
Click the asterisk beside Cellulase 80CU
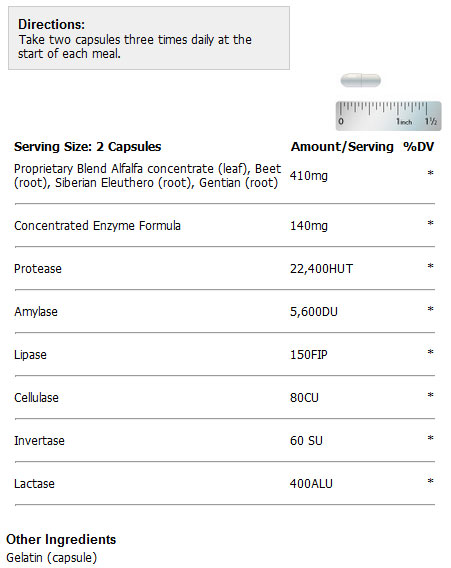430,395
